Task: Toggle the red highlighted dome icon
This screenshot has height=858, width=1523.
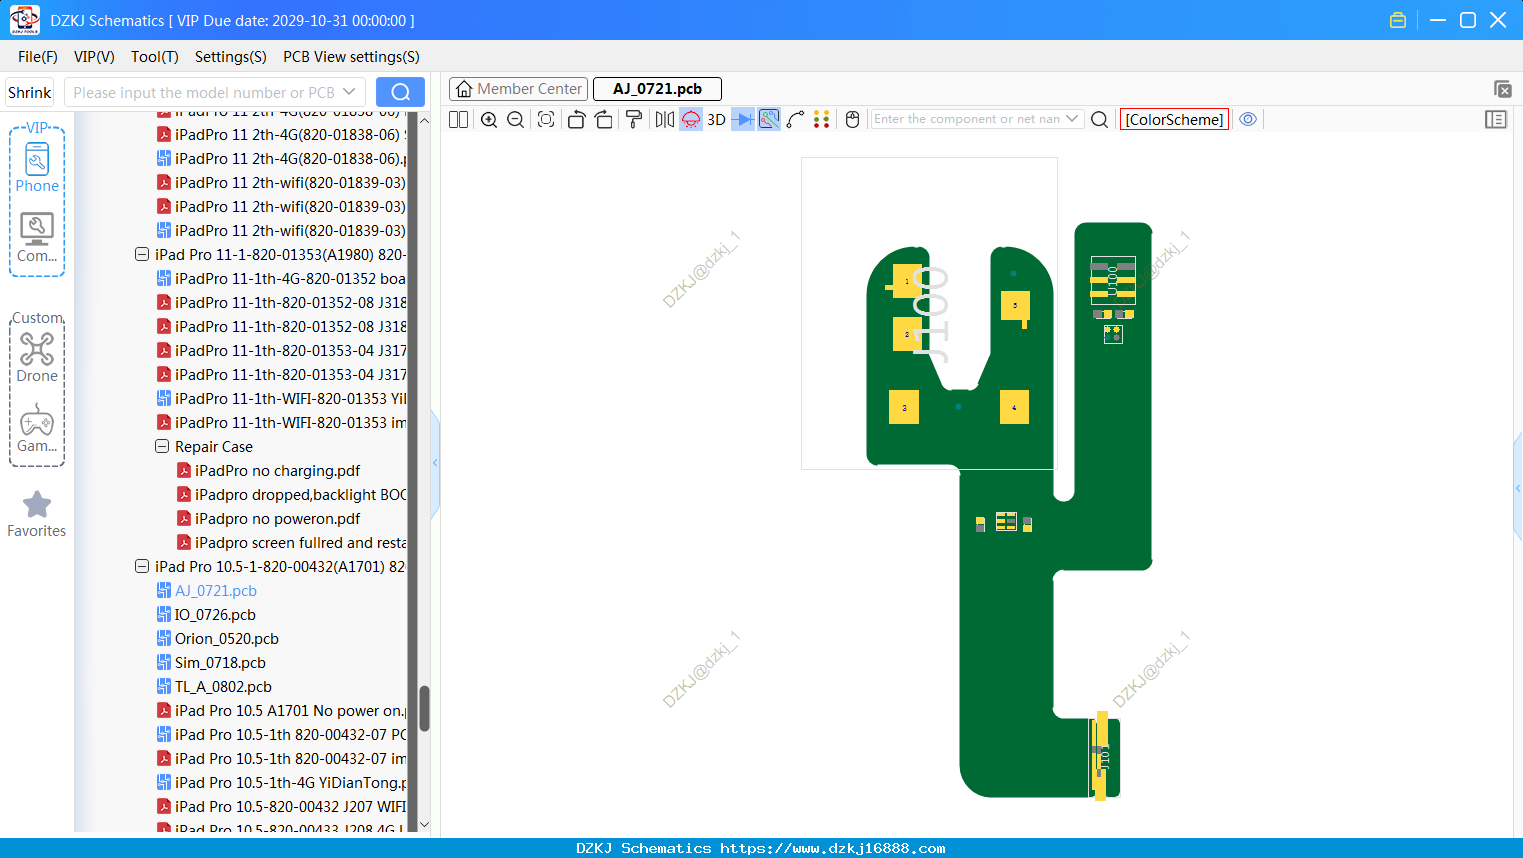Action: pyautogui.click(x=691, y=119)
